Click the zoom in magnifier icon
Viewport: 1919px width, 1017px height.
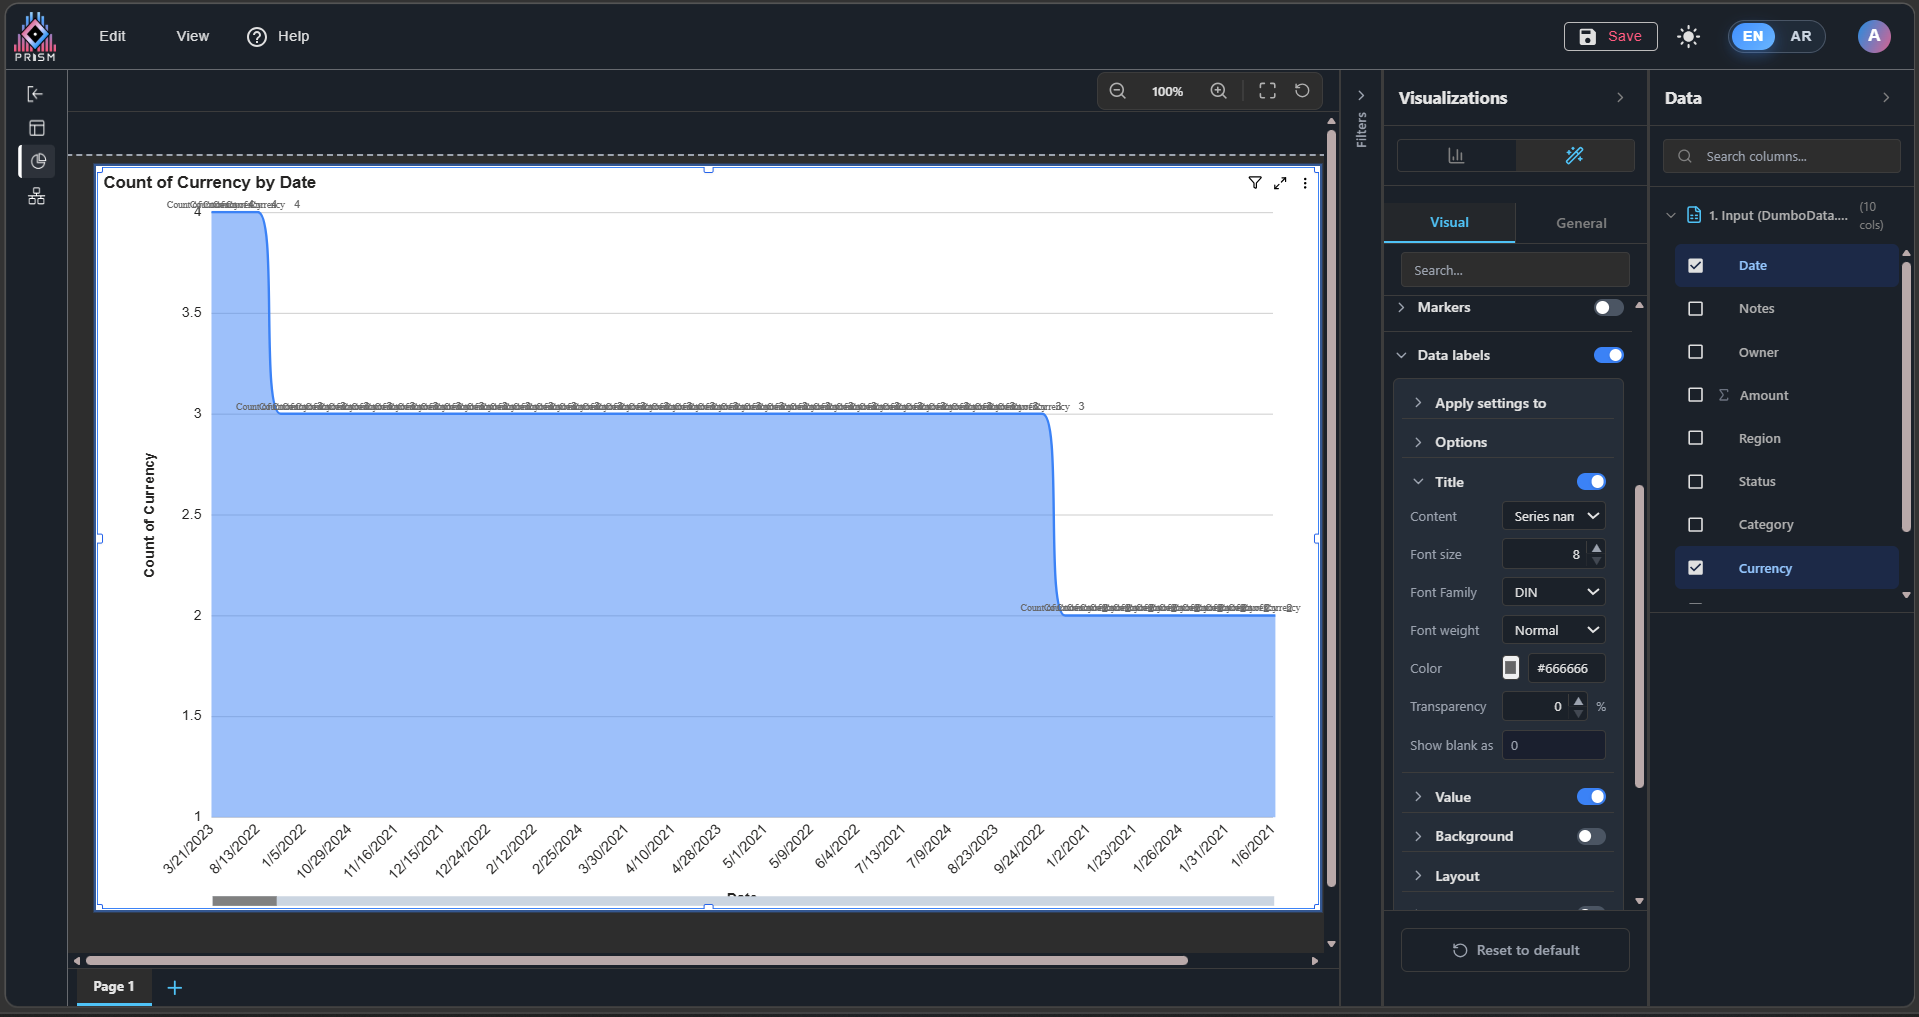(x=1218, y=91)
